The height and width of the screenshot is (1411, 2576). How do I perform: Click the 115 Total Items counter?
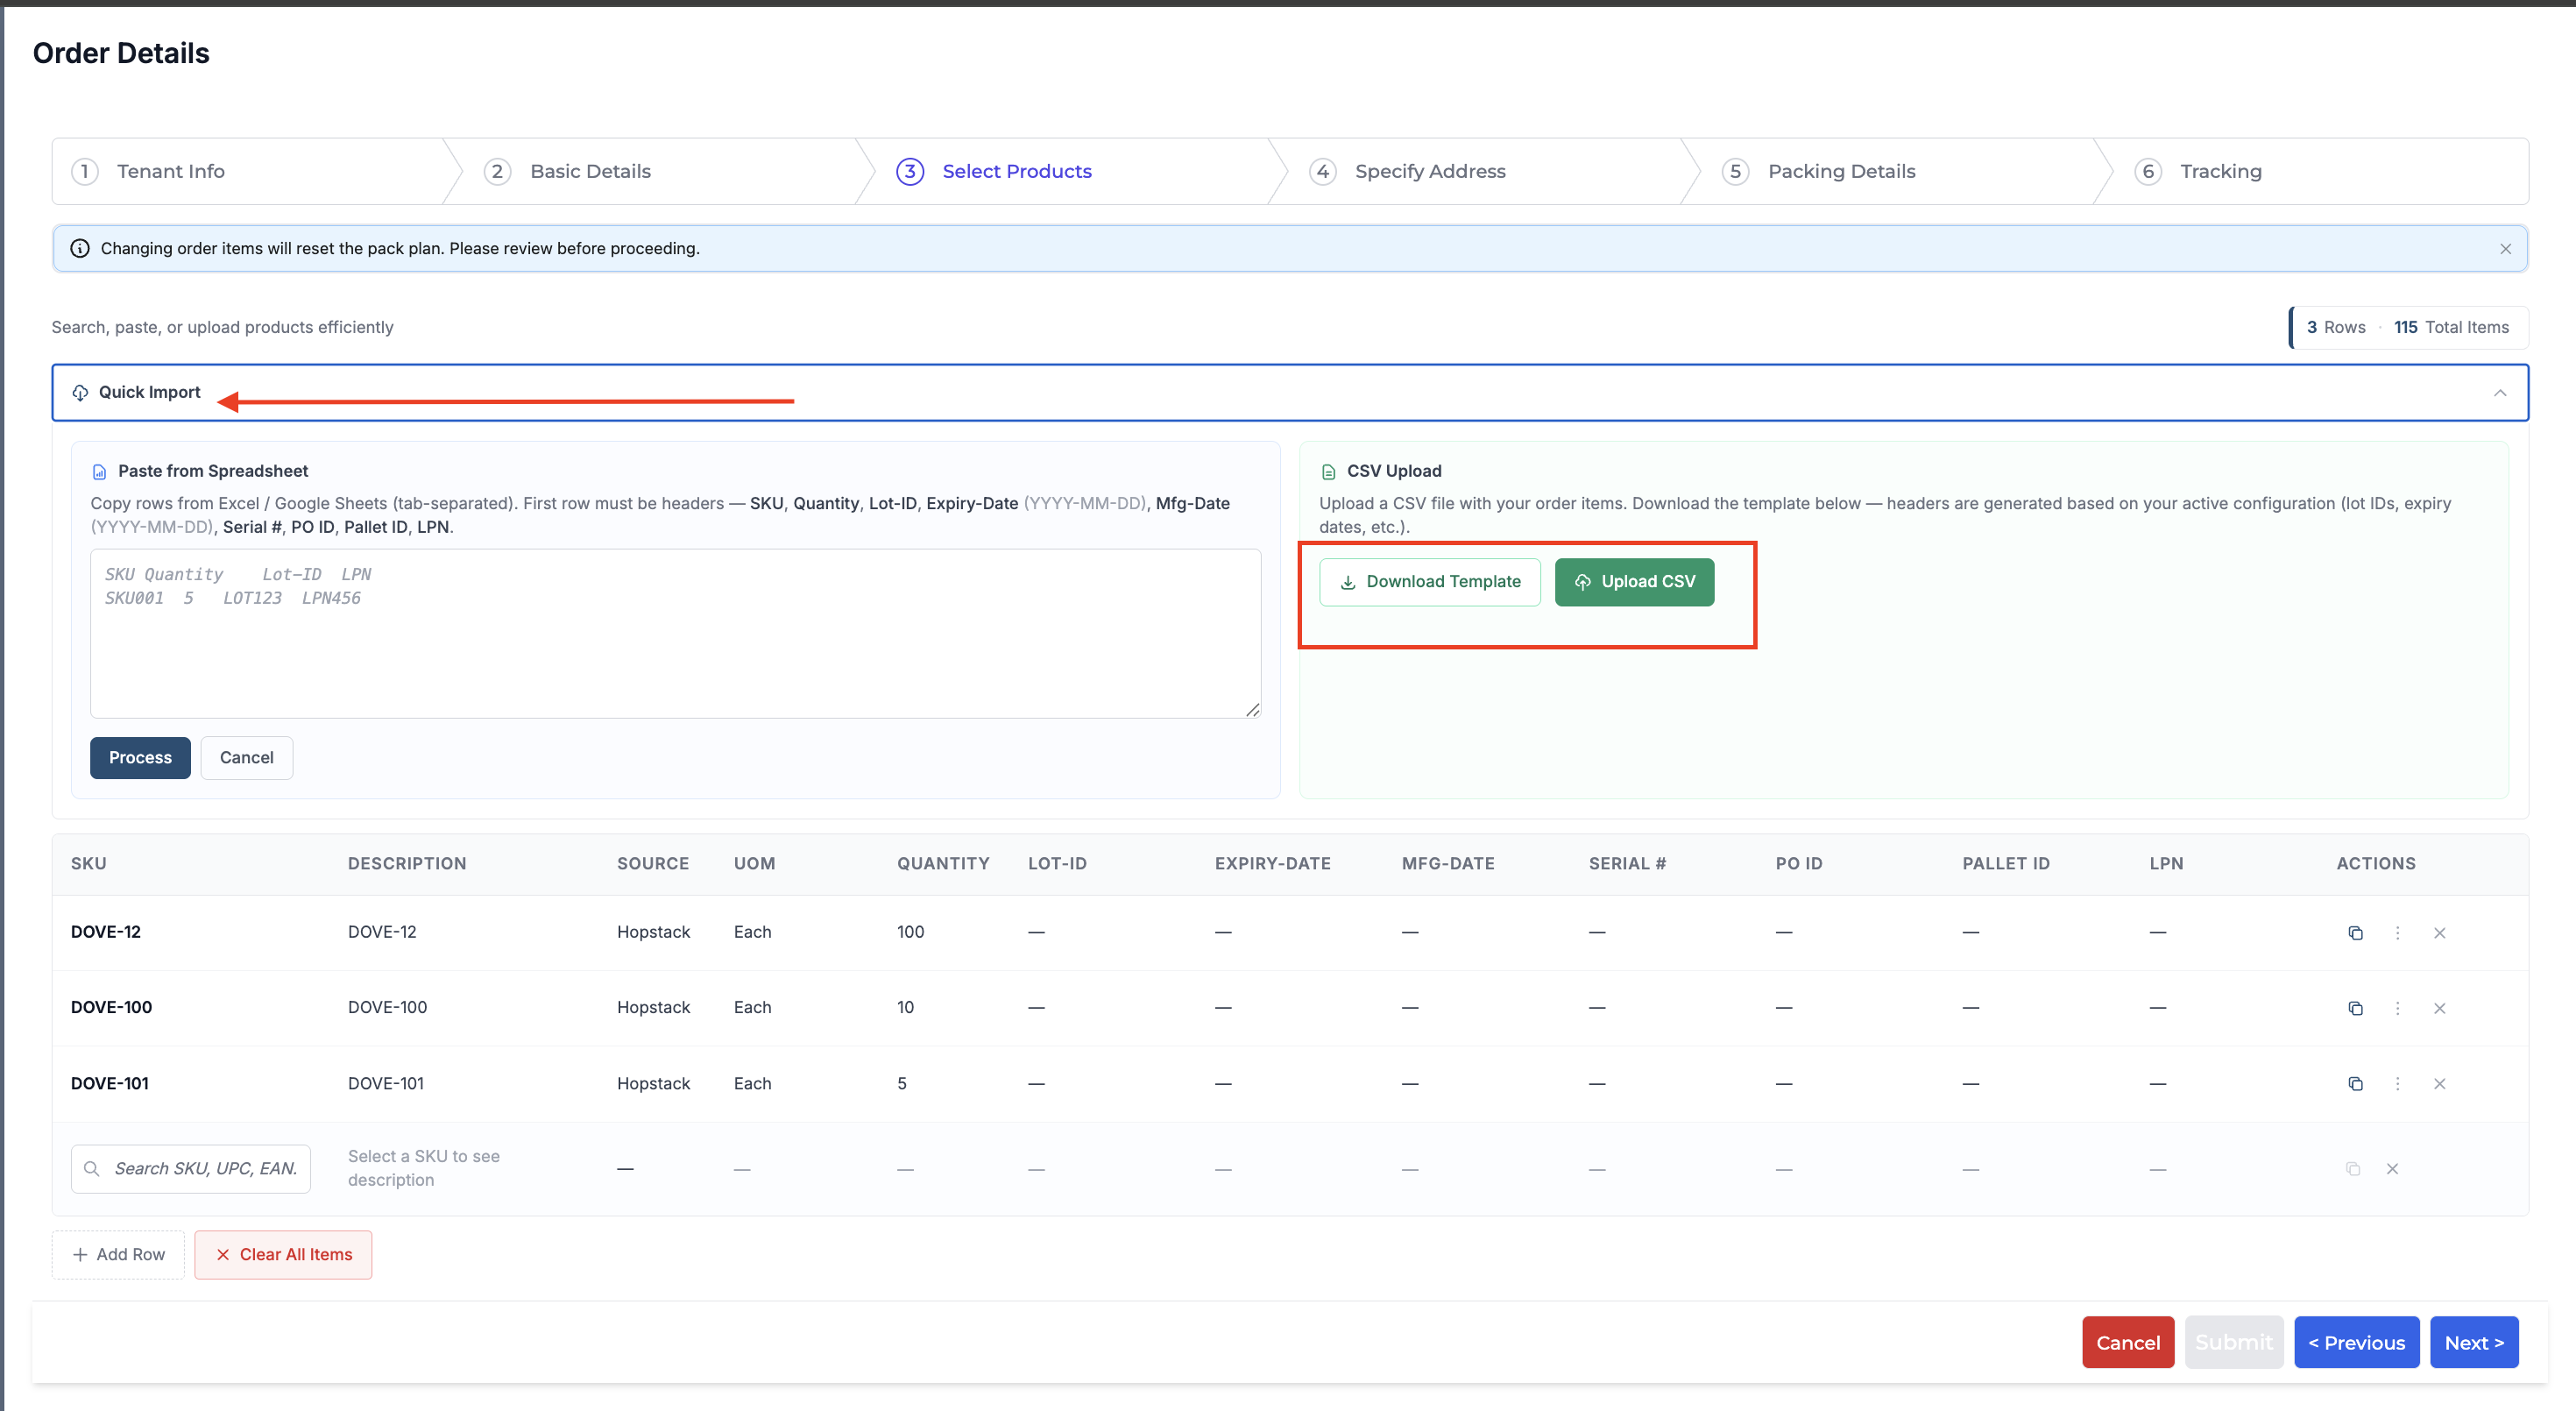2451,327
